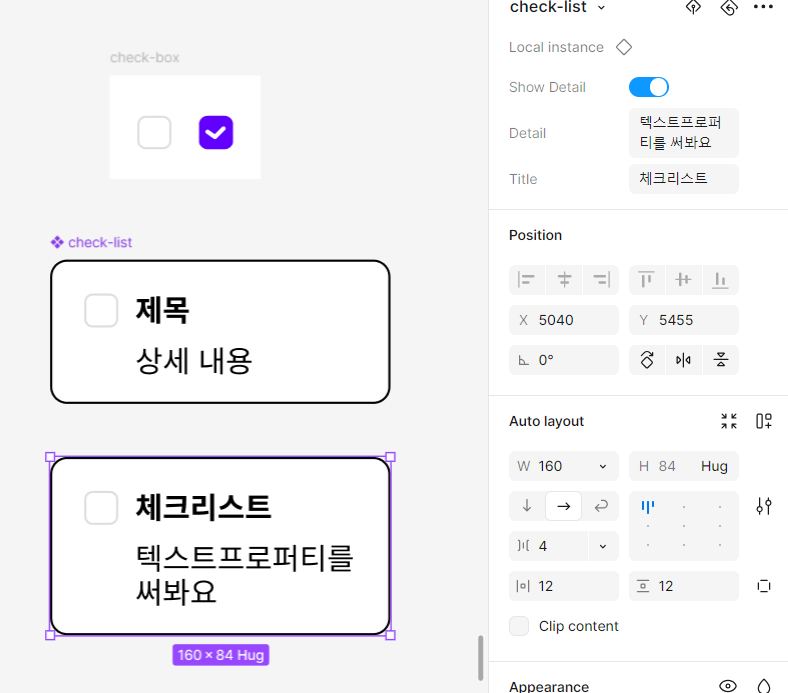
Task: Click the item spacing field 4
Action: pos(549,546)
